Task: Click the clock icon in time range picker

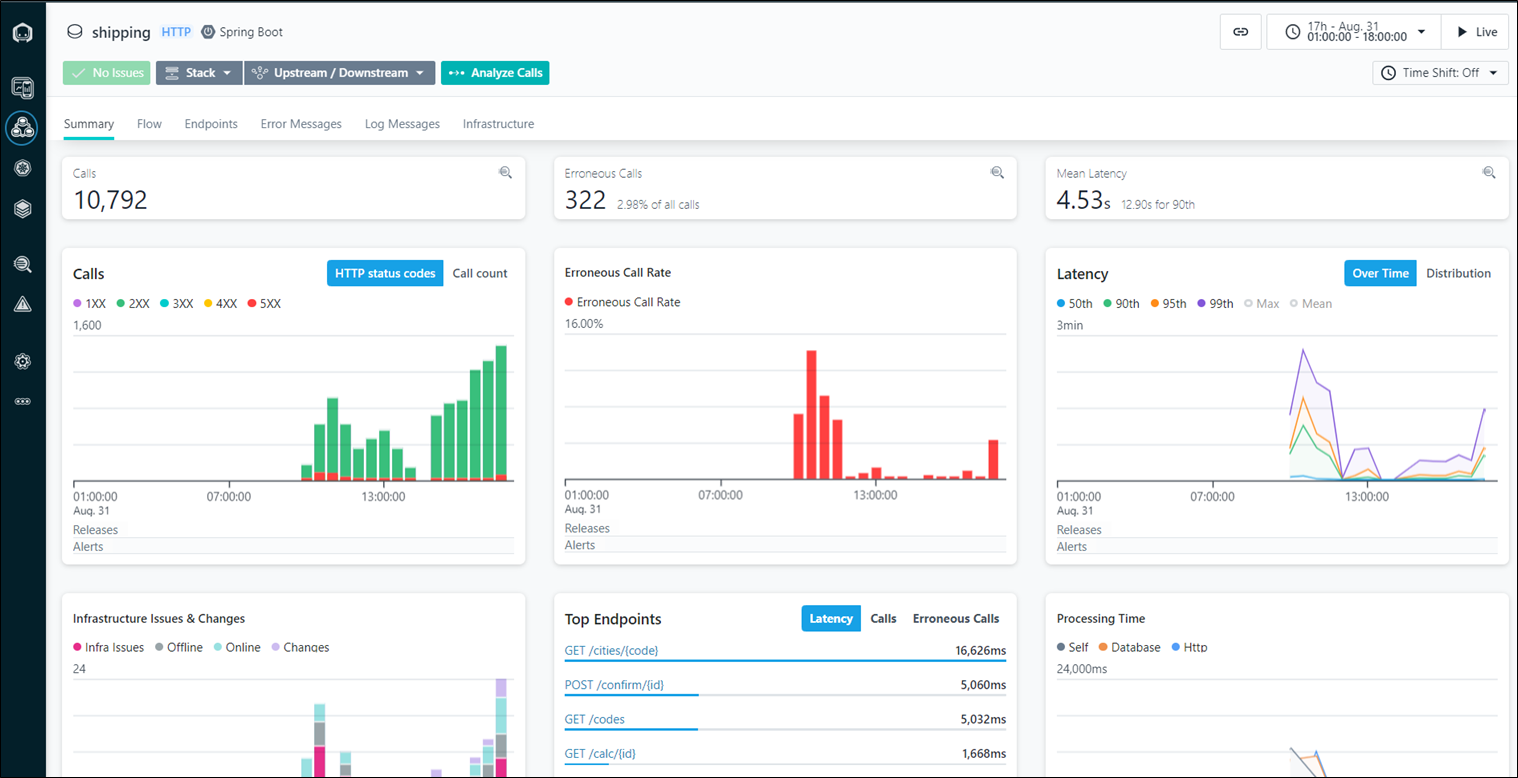Action: tap(1293, 32)
